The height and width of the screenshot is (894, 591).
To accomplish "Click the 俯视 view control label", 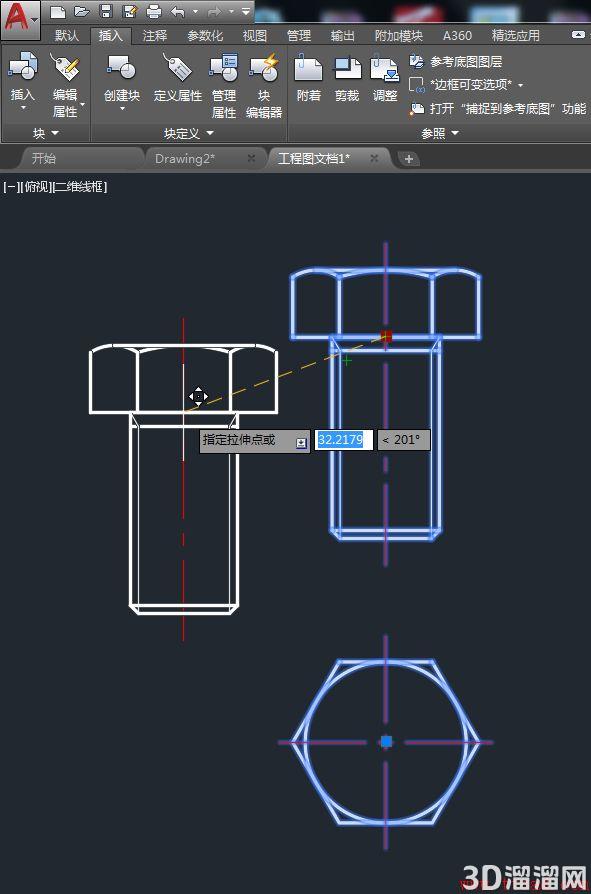I will click(x=36, y=186).
